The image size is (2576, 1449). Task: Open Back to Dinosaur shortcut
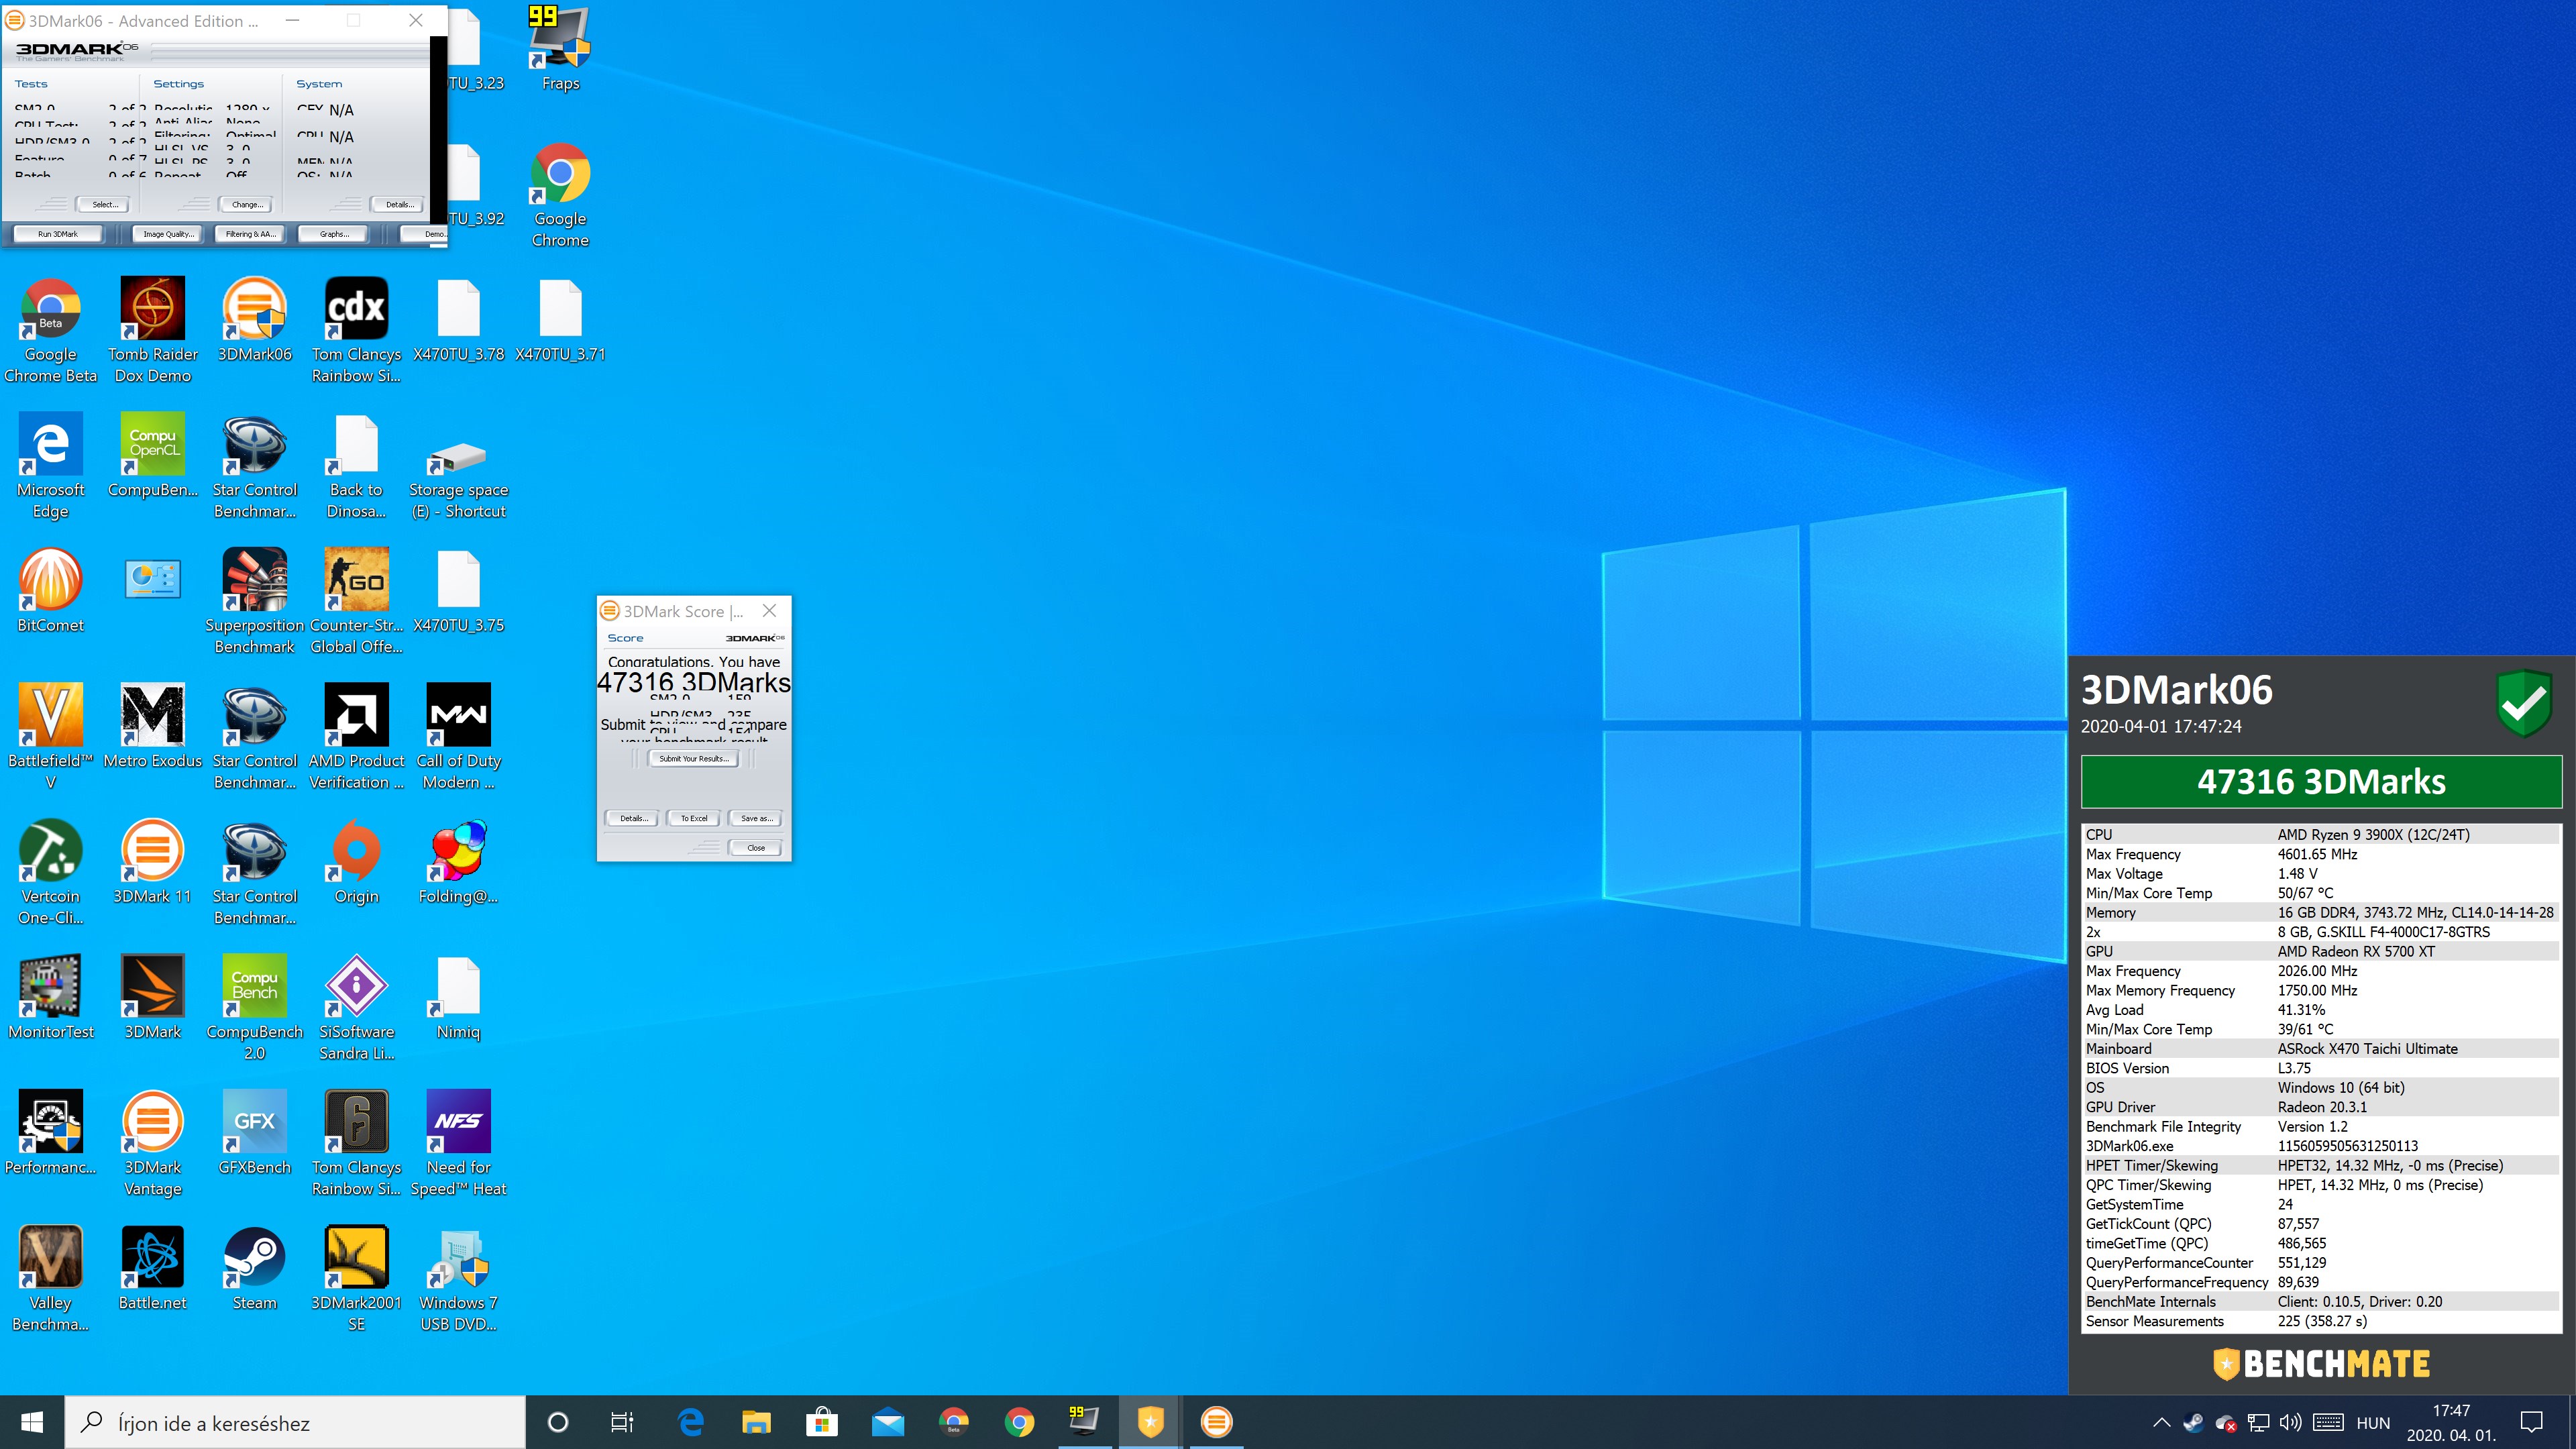click(x=357, y=466)
